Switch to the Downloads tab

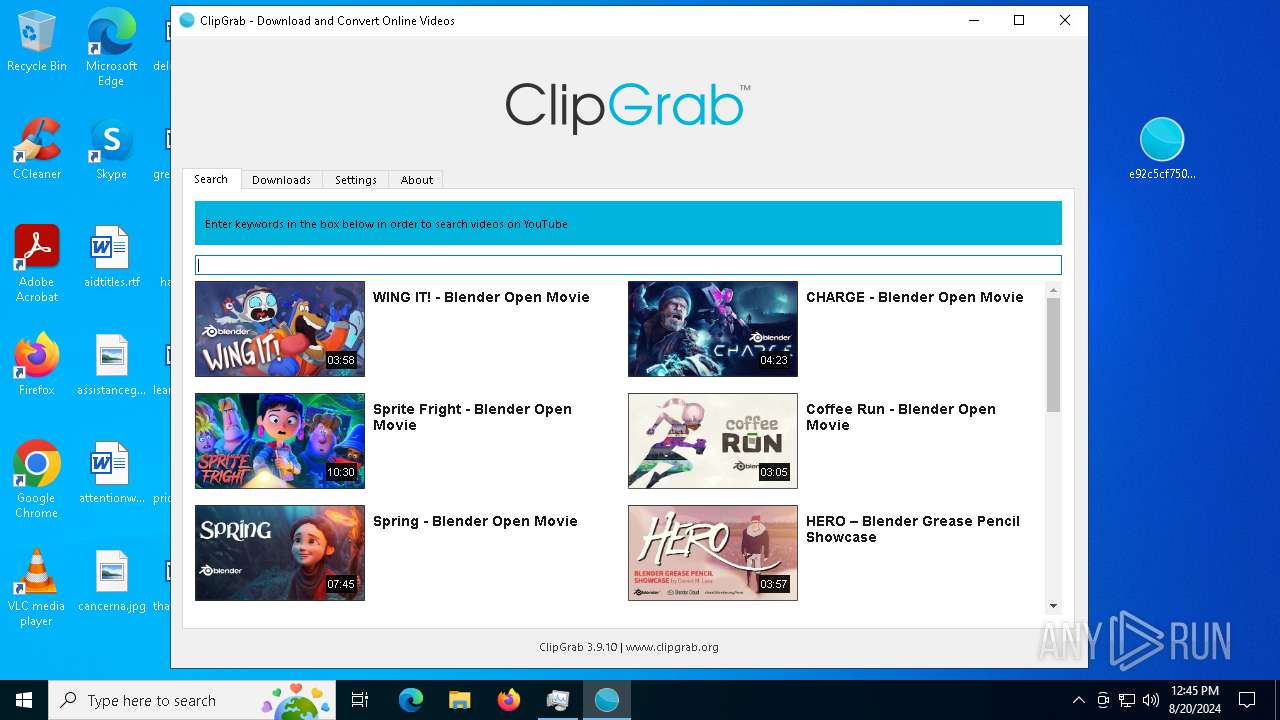(281, 180)
